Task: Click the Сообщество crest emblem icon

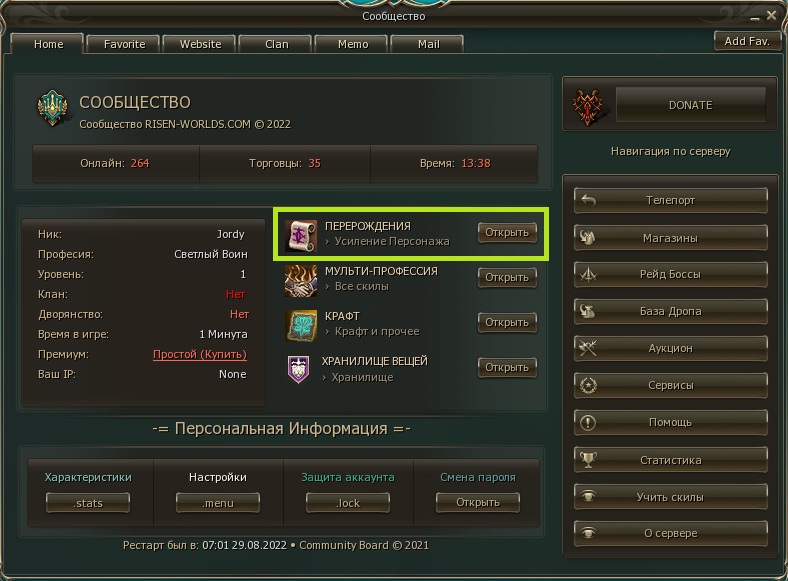Action: pos(52,108)
